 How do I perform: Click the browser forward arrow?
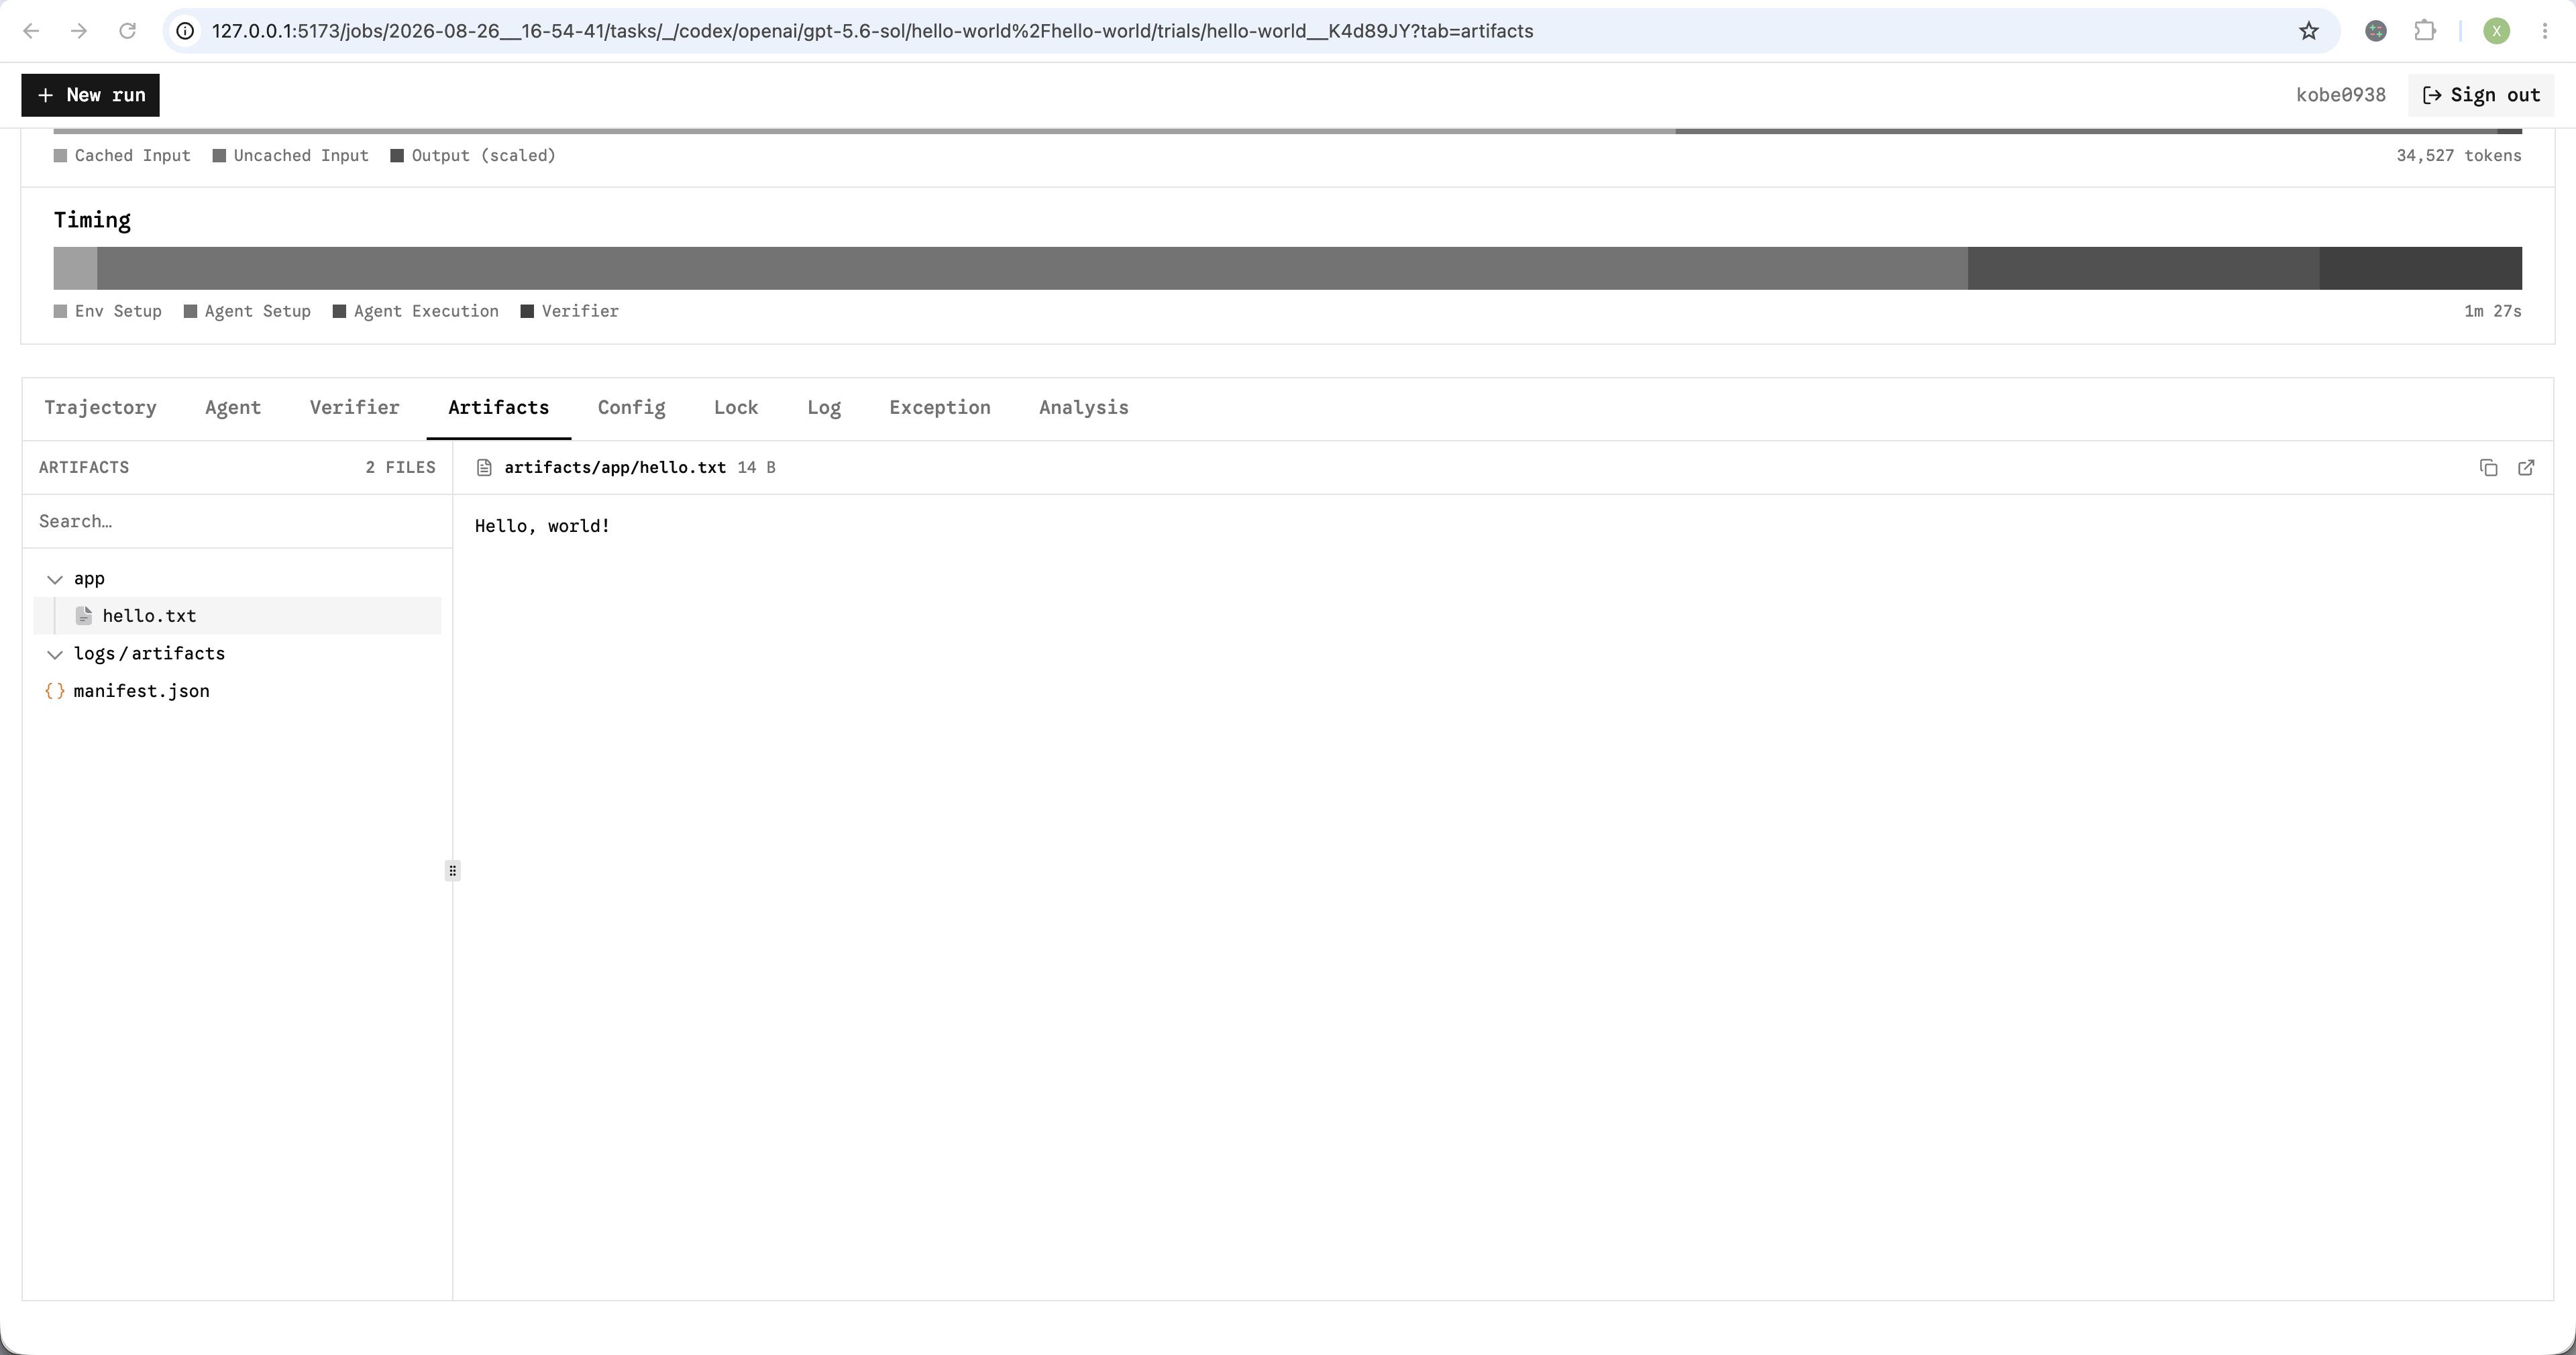pyautogui.click(x=79, y=31)
